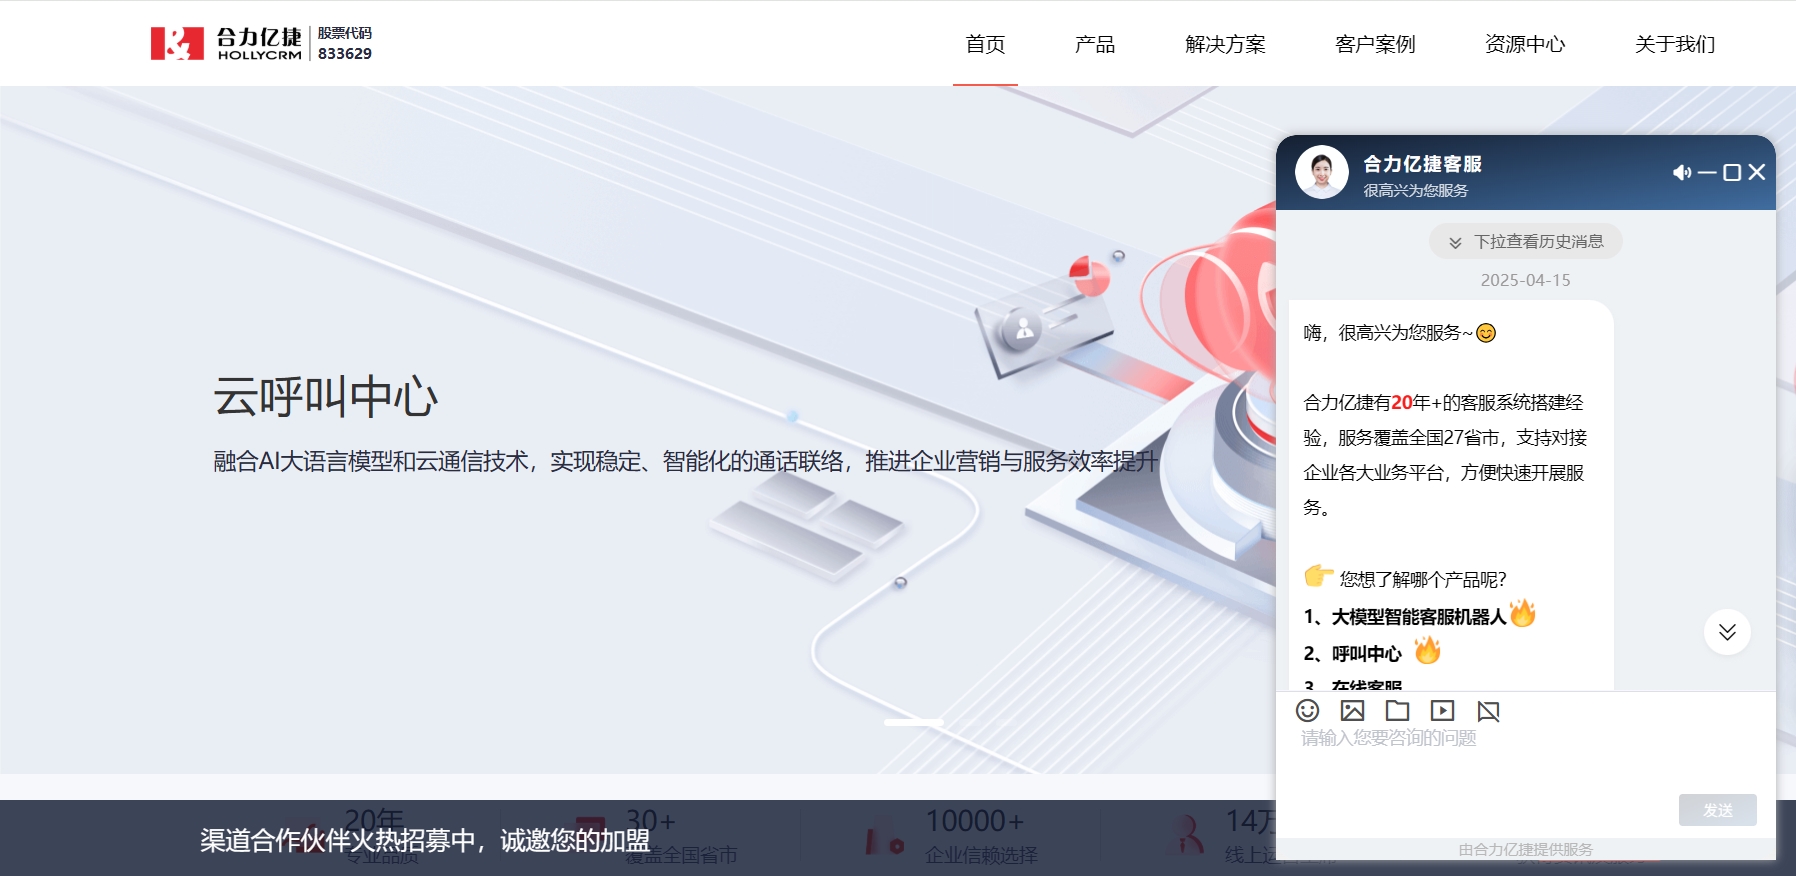Click the customer service agent avatar

pos(1322,172)
